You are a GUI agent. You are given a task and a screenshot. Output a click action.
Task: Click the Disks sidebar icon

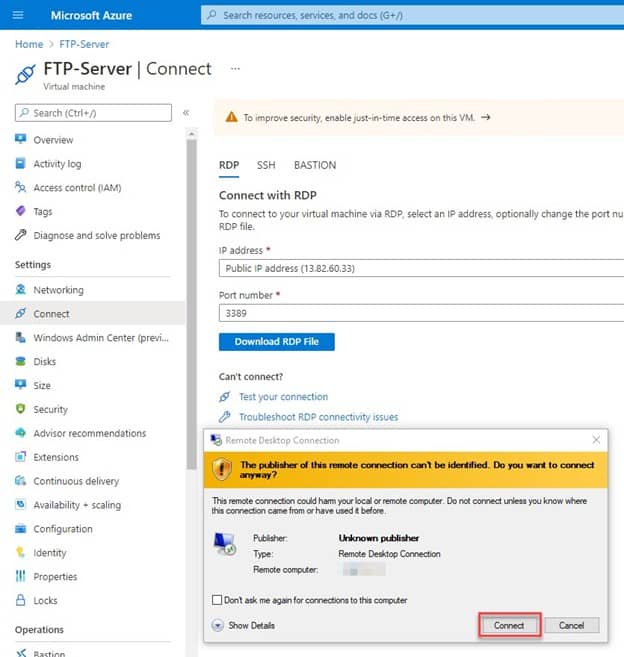pyautogui.click(x=21, y=361)
